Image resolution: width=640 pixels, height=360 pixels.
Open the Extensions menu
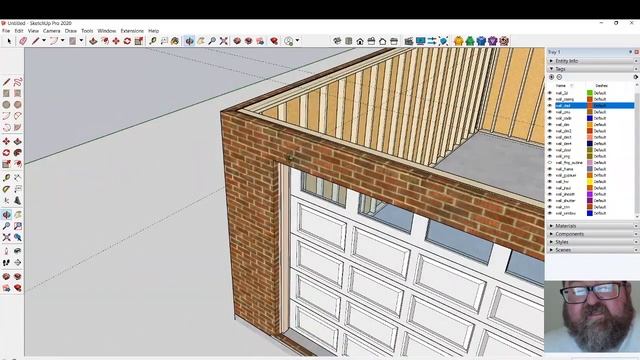[132, 31]
